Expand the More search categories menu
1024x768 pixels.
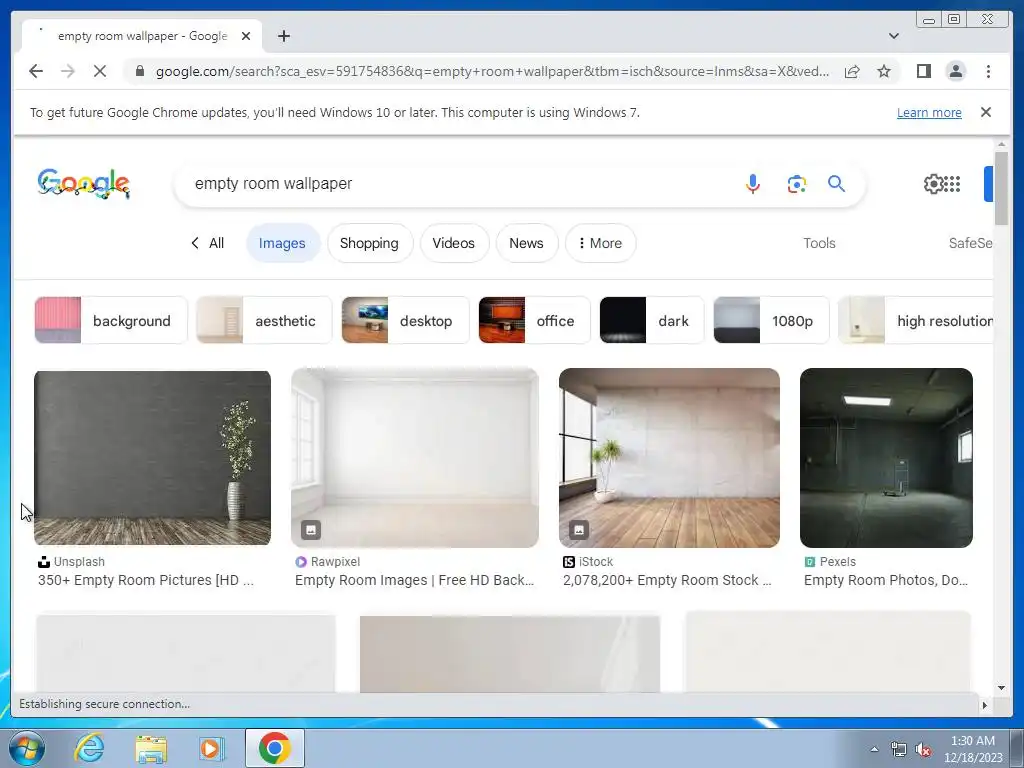[x=600, y=243]
